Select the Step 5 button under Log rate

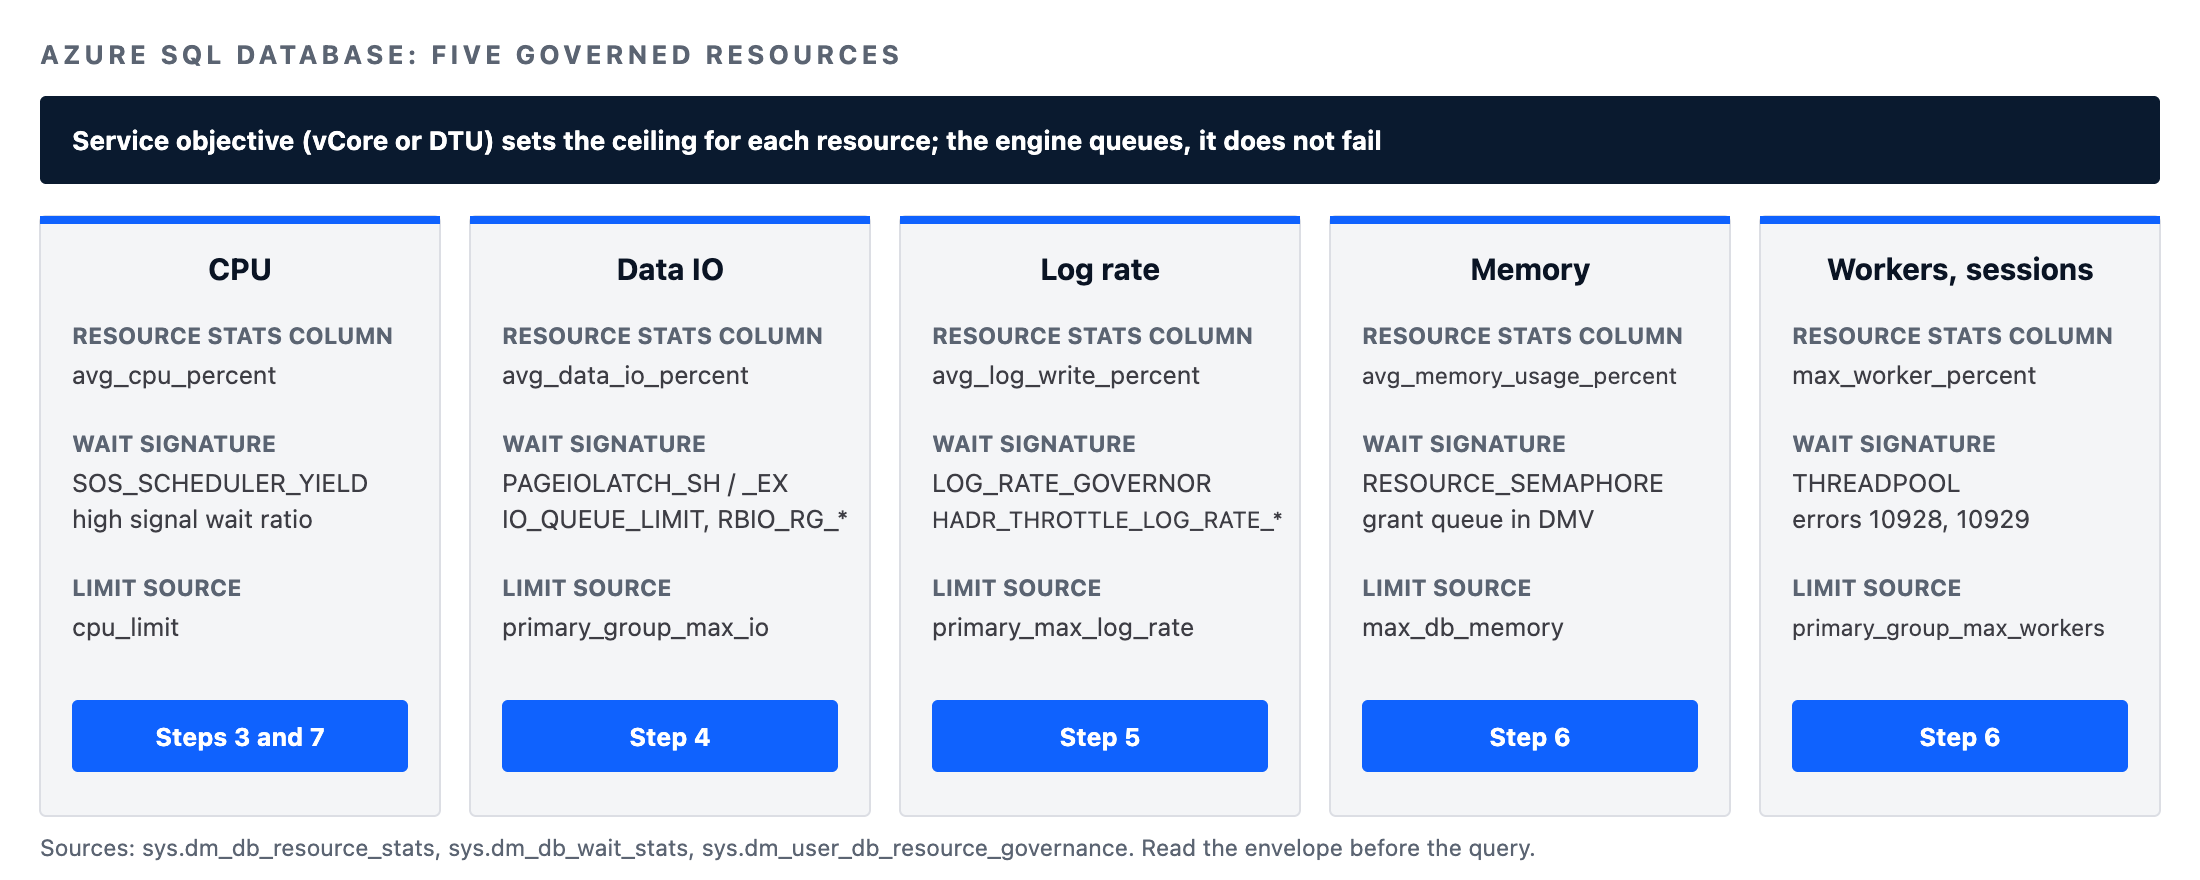[1100, 736]
